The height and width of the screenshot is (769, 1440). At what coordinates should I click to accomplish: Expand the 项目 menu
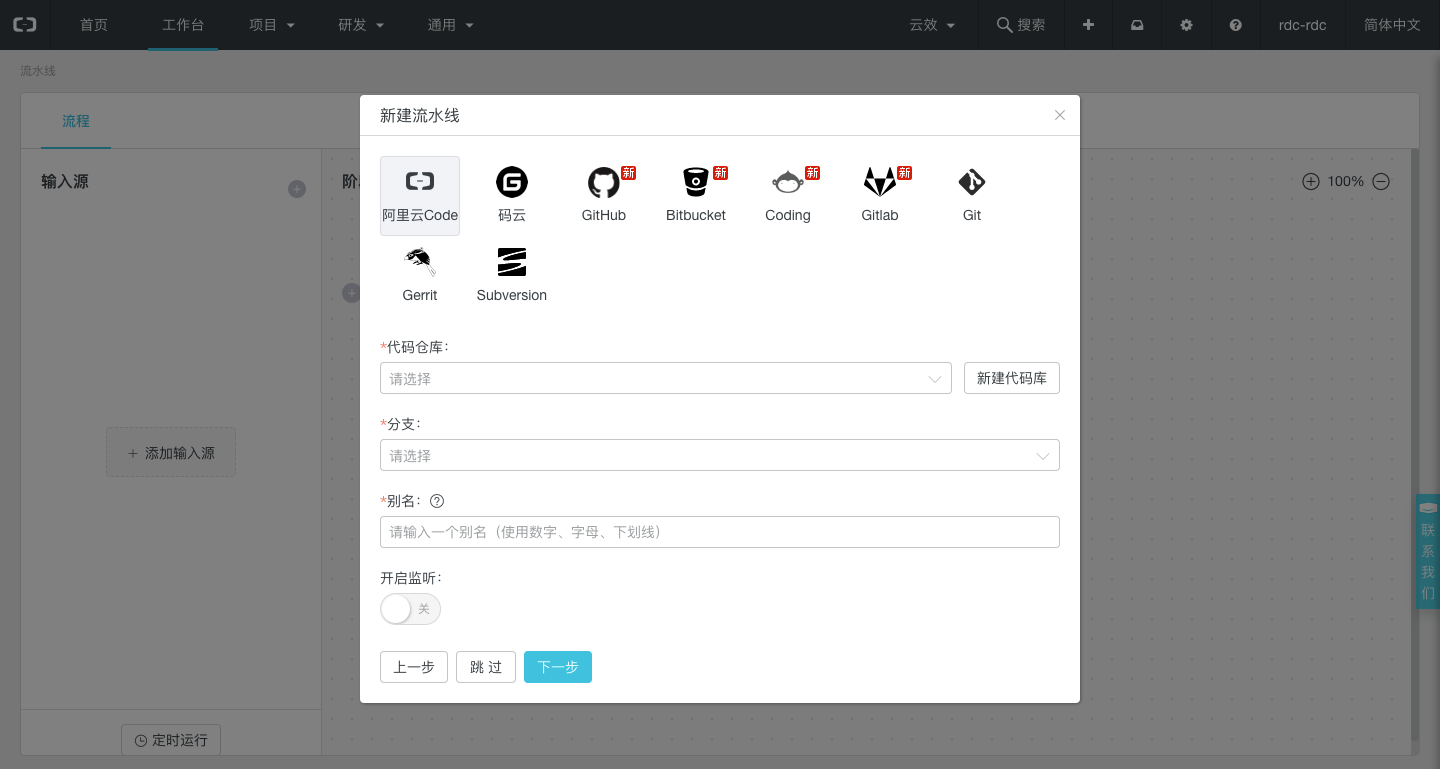click(272, 25)
